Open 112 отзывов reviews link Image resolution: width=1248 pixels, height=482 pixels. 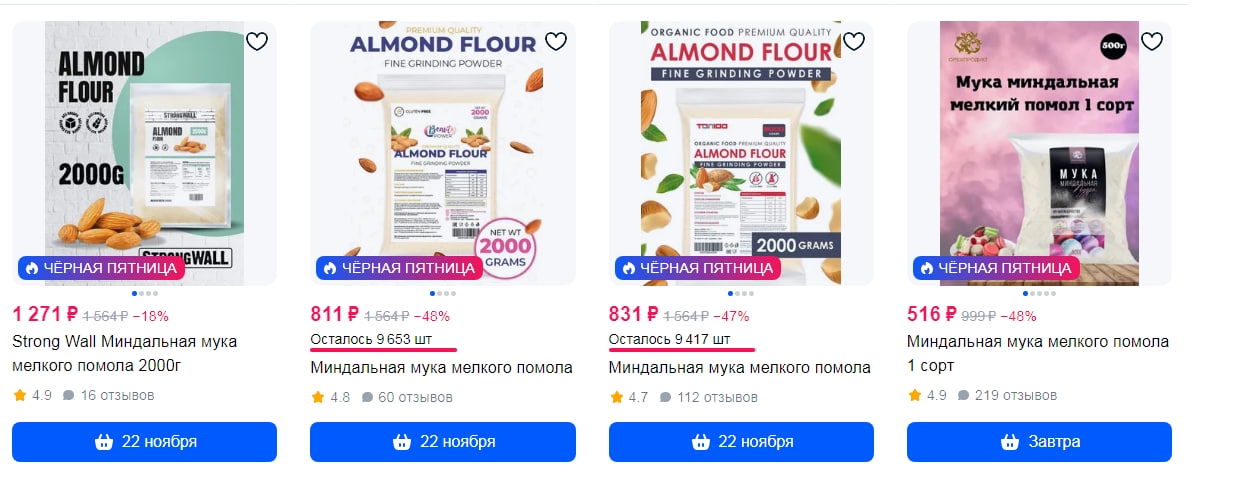(709, 397)
